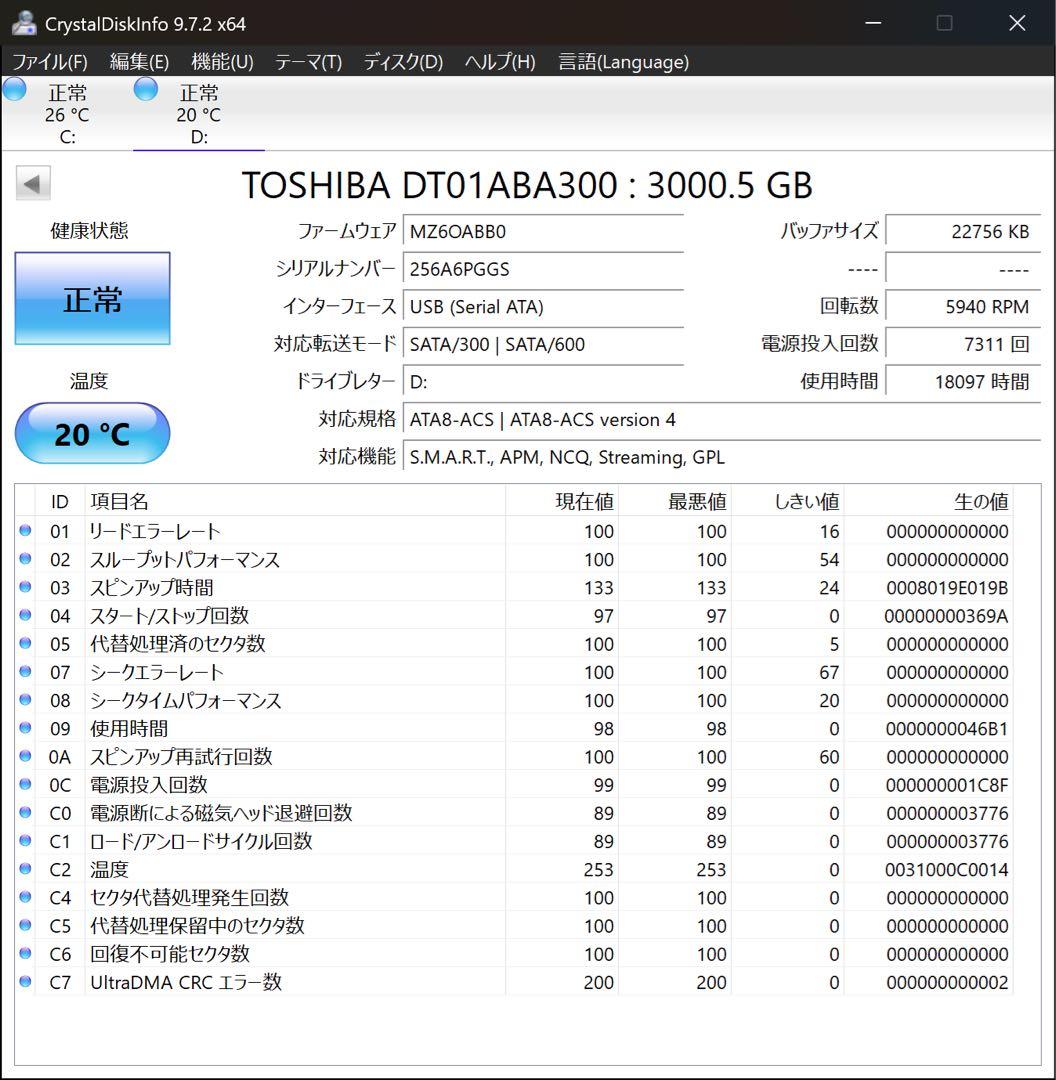Click the previous disk arrow button
The width and height of the screenshot is (1056, 1080).
32,184
